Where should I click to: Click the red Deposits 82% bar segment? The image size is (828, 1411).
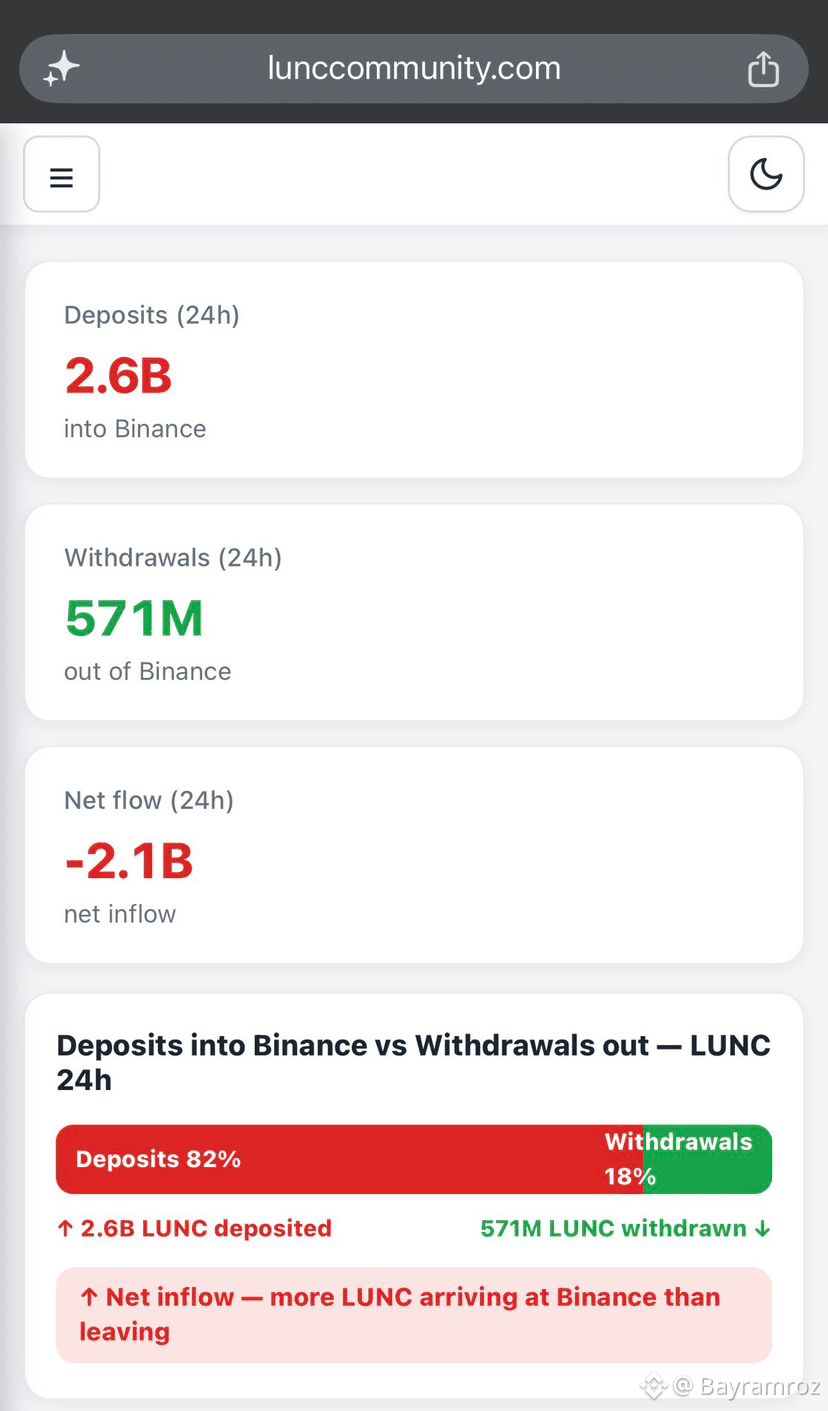click(350, 1160)
